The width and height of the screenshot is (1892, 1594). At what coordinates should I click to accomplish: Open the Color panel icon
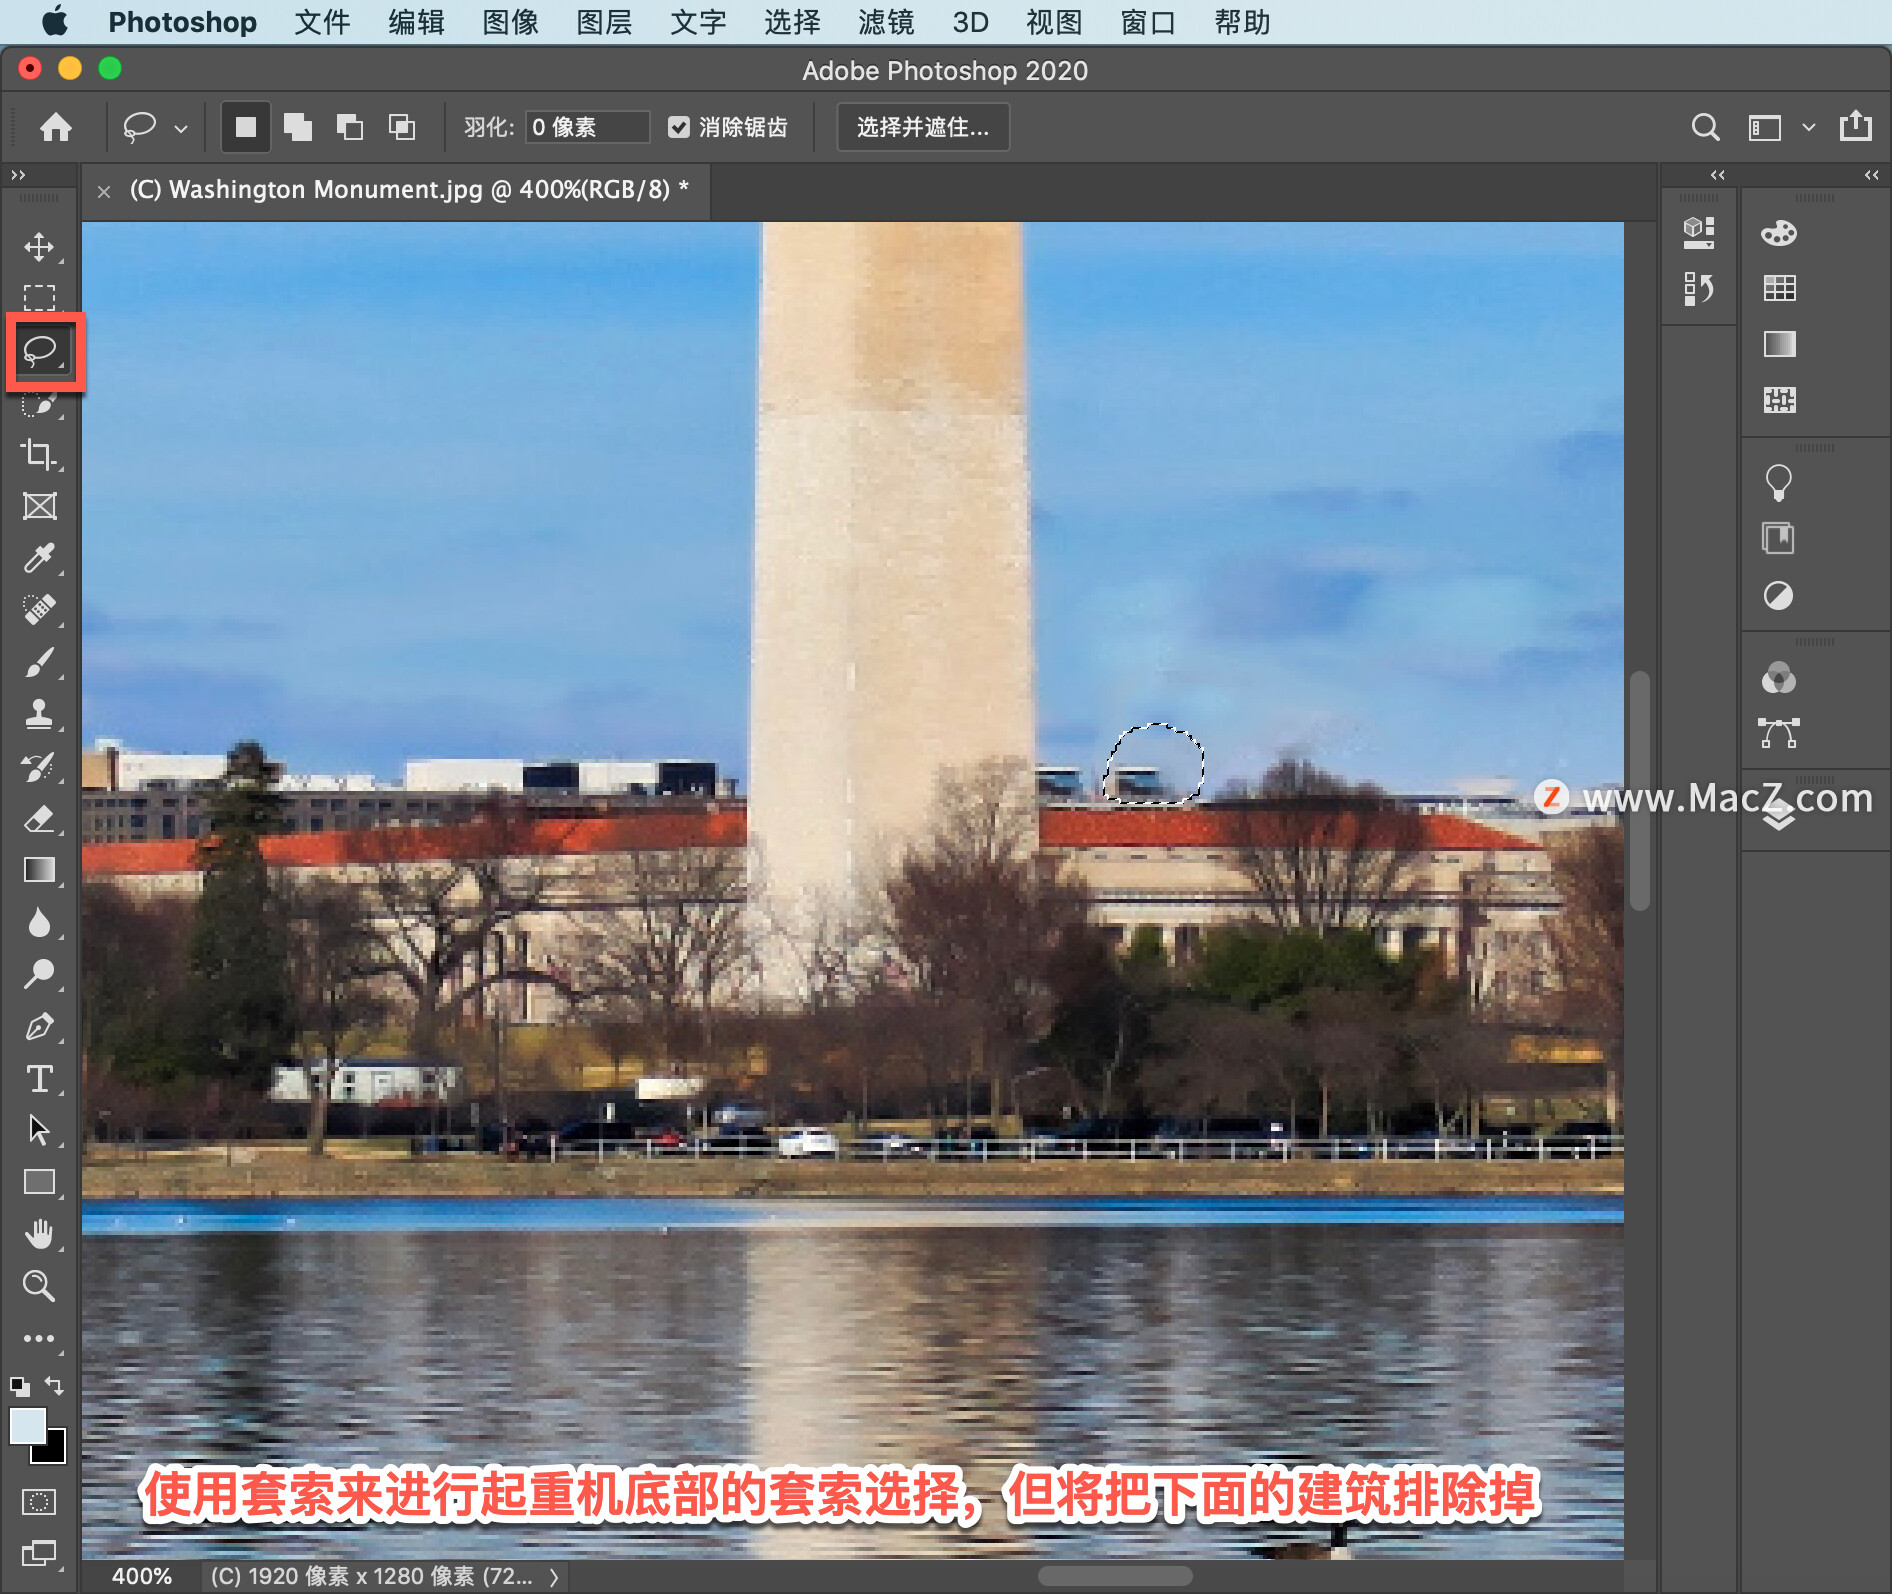1779,234
